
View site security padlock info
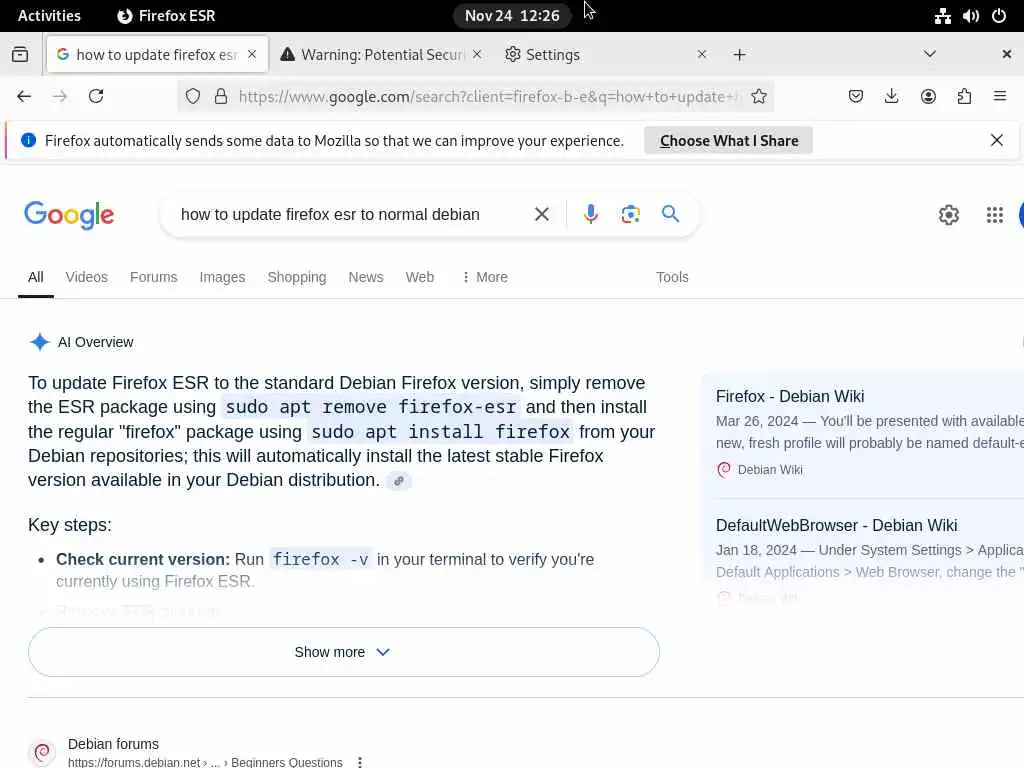coord(221,97)
